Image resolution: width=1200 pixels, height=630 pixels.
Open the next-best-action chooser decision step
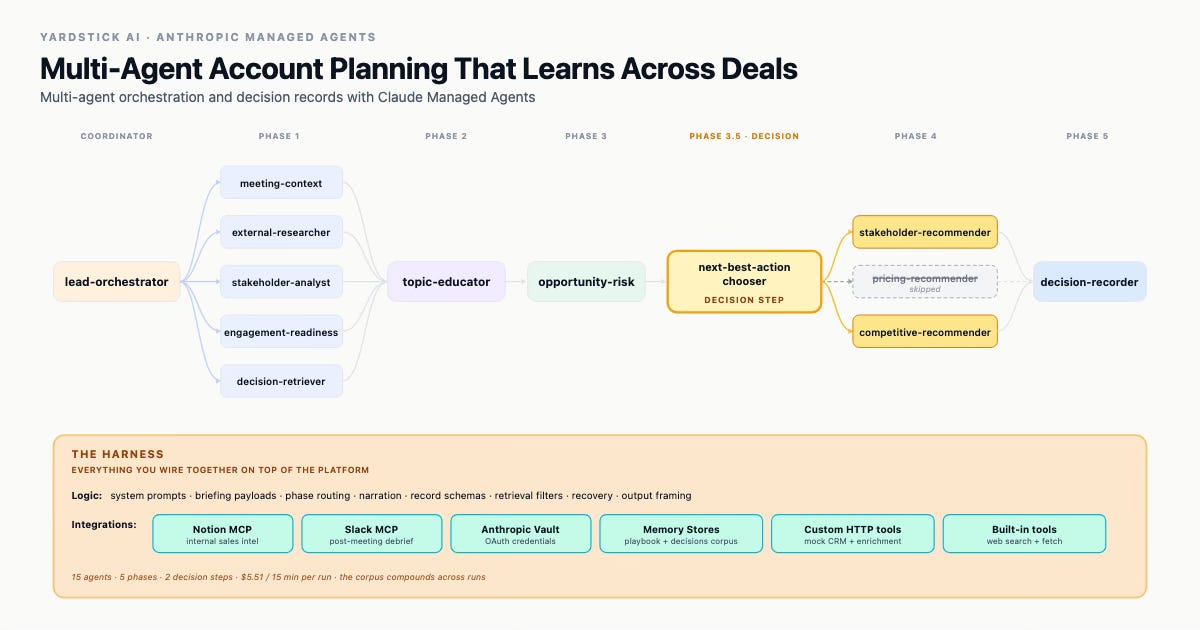[x=744, y=282]
